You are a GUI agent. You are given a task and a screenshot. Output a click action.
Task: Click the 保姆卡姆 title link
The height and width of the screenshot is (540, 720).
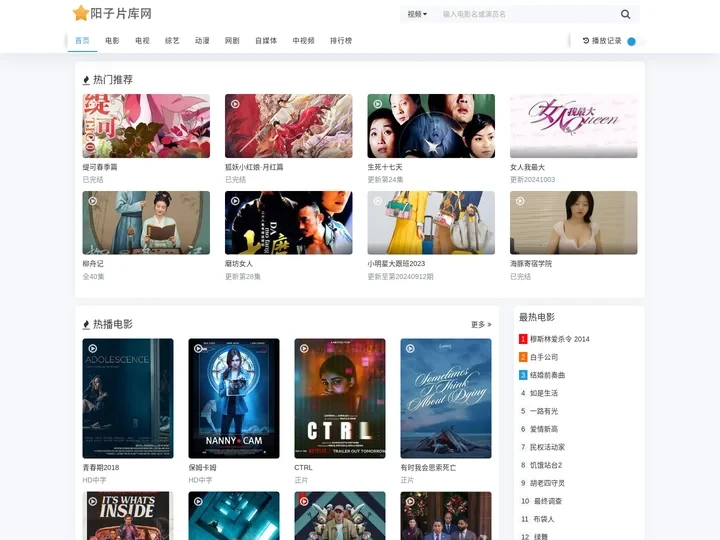tap(202, 467)
